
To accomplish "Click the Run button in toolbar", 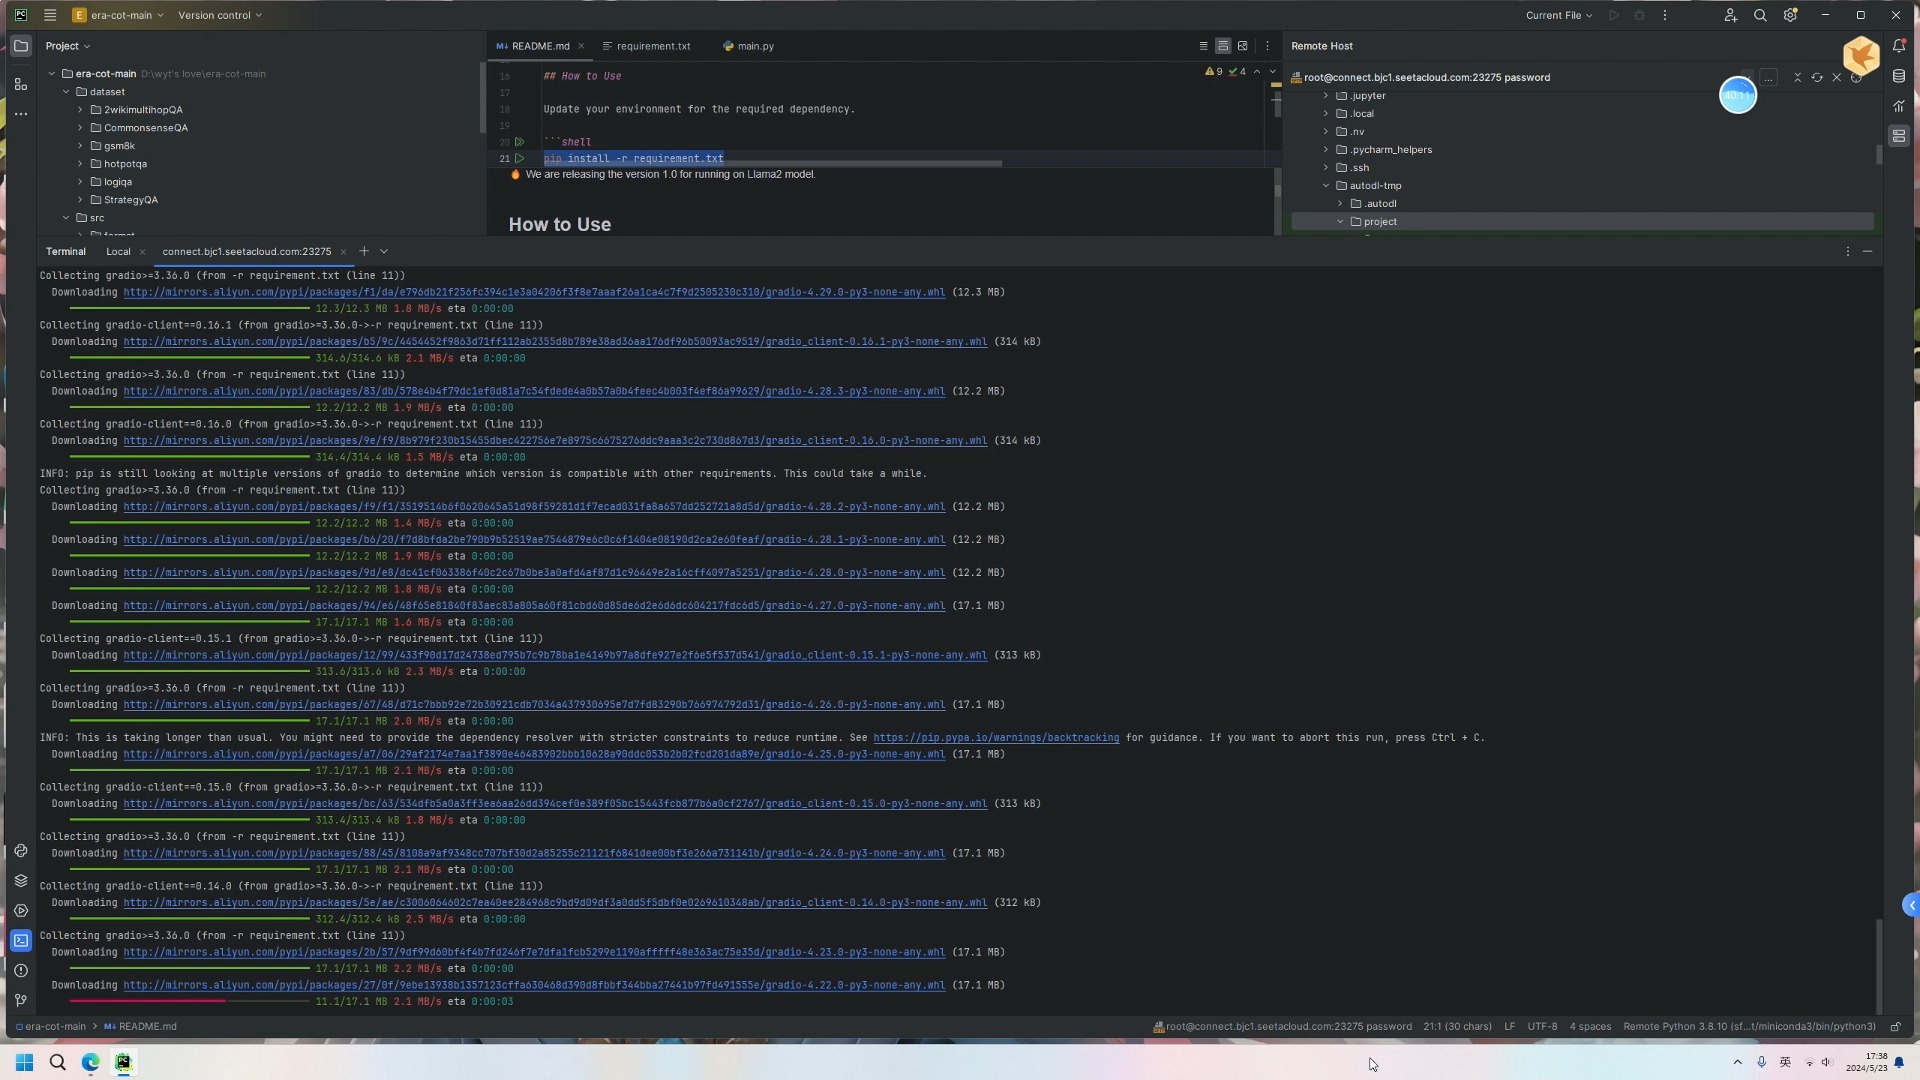I will tap(1613, 15).
